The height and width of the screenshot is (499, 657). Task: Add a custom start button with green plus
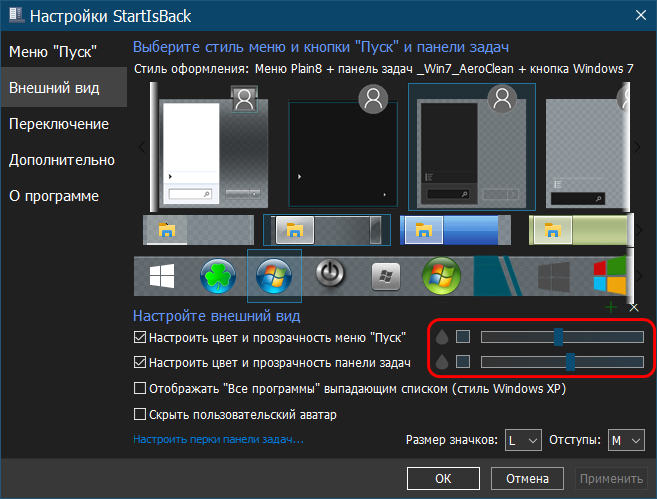point(611,308)
